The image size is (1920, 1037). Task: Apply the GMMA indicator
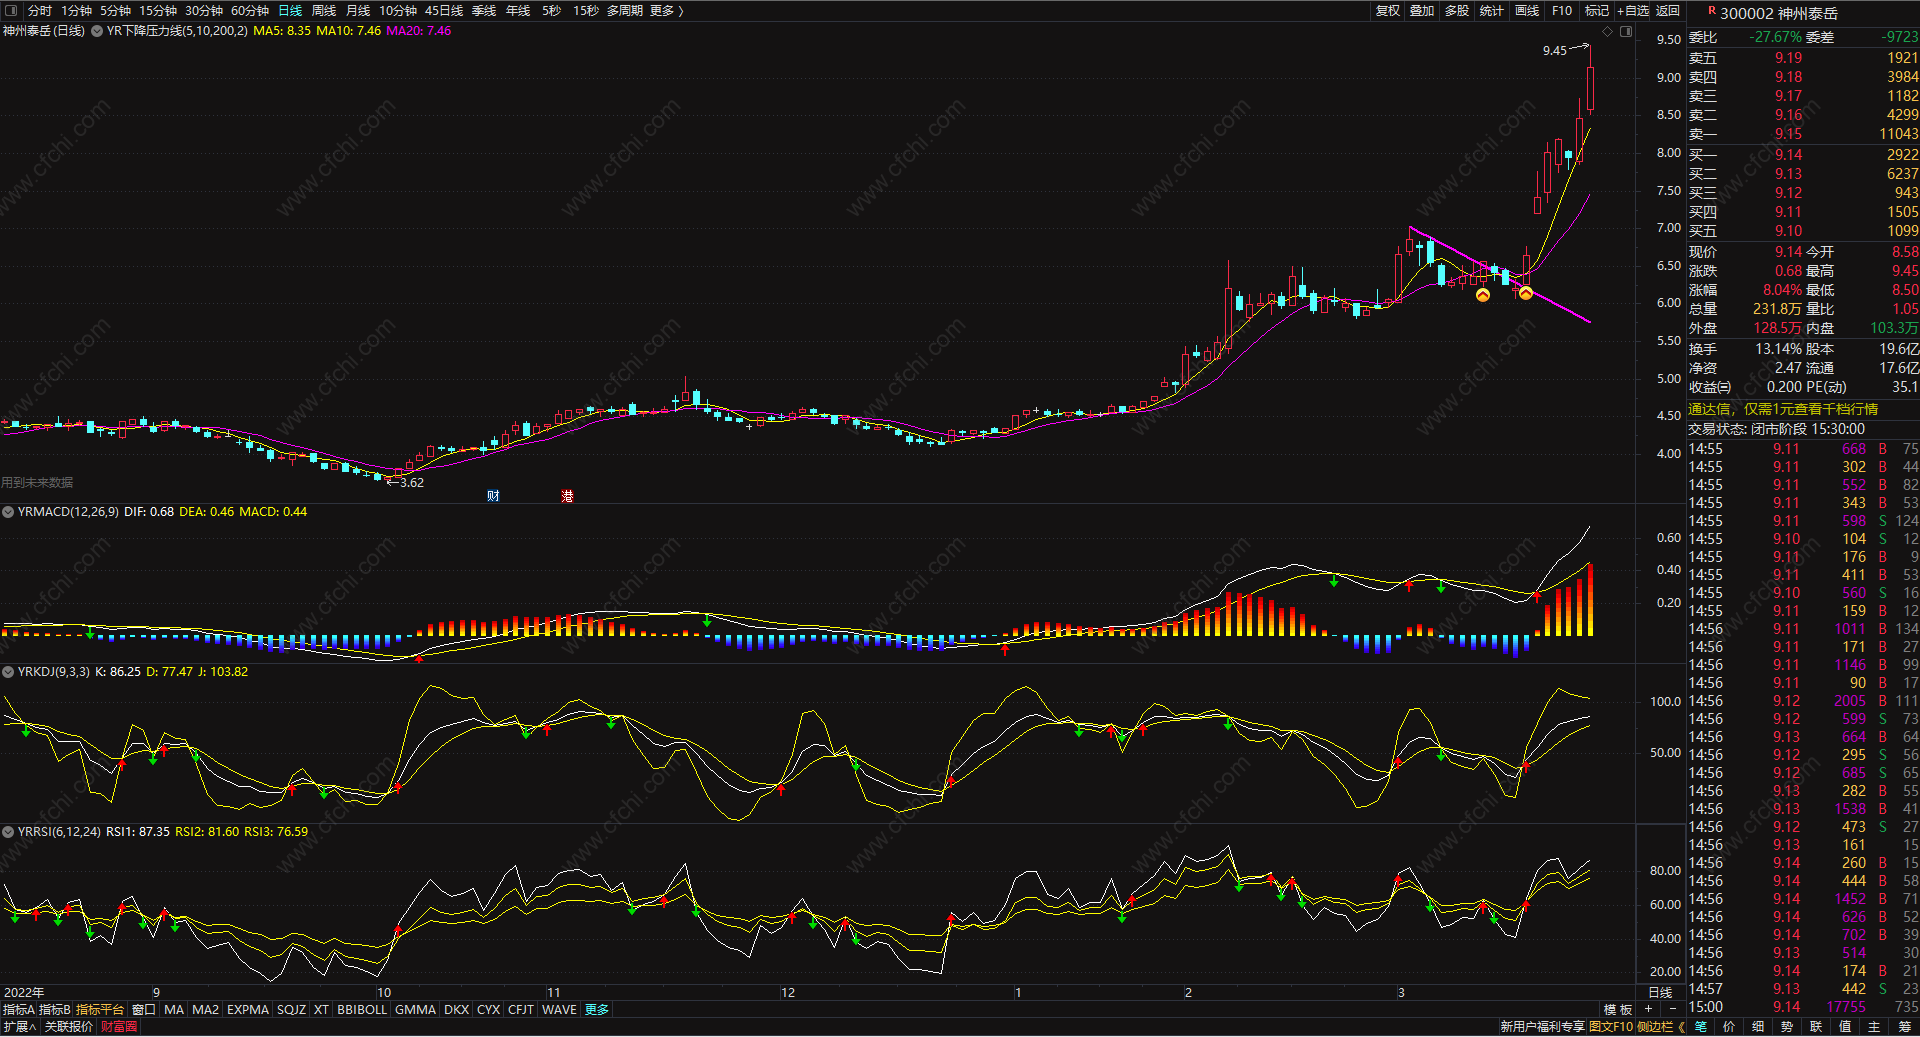point(415,1010)
